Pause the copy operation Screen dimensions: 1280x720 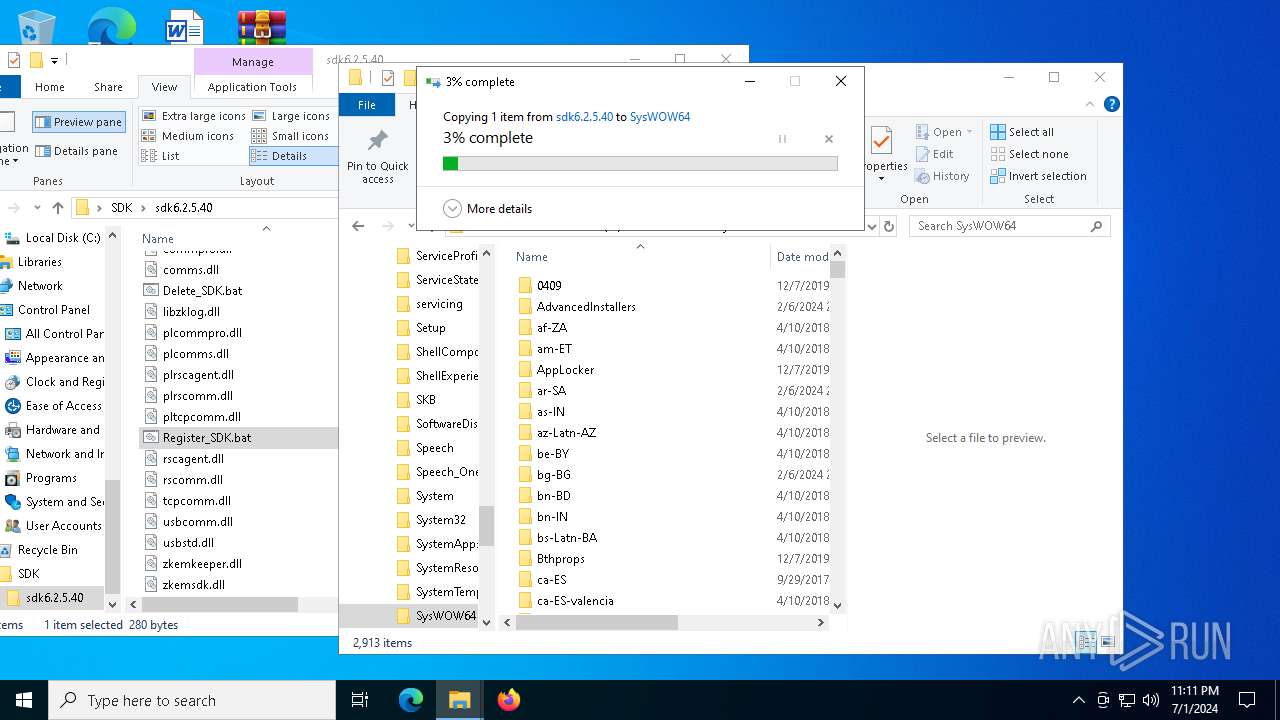tap(782, 139)
